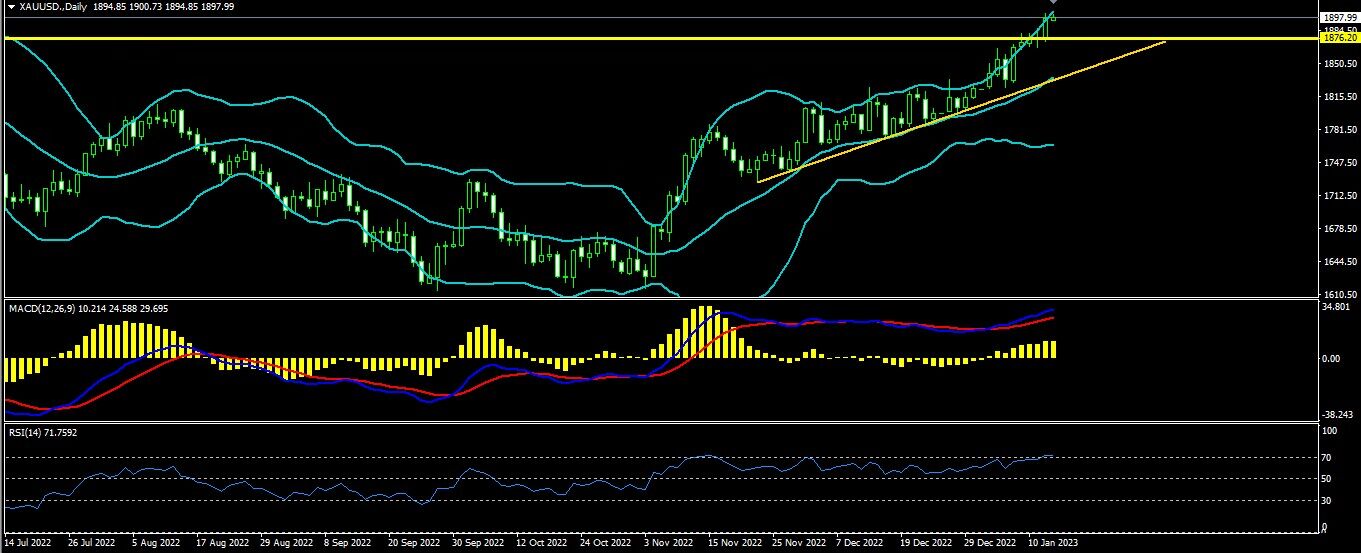The width and height of the screenshot is (1361, 553).
Task: Click the arrow beside XAUUSD chart title
Action: 11,6
